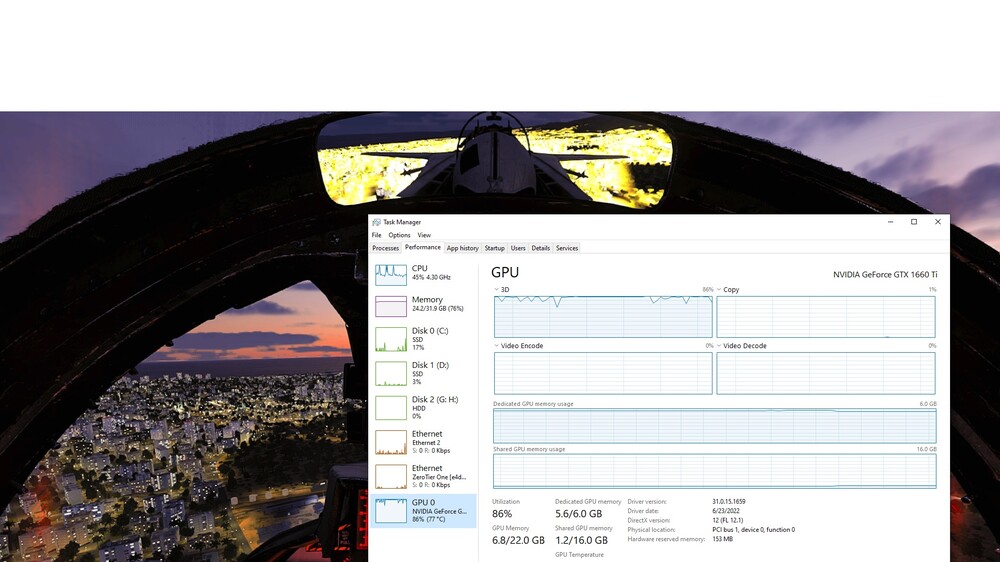Click the GPU 0 NVIDIA GeForce label

point(439,511)
